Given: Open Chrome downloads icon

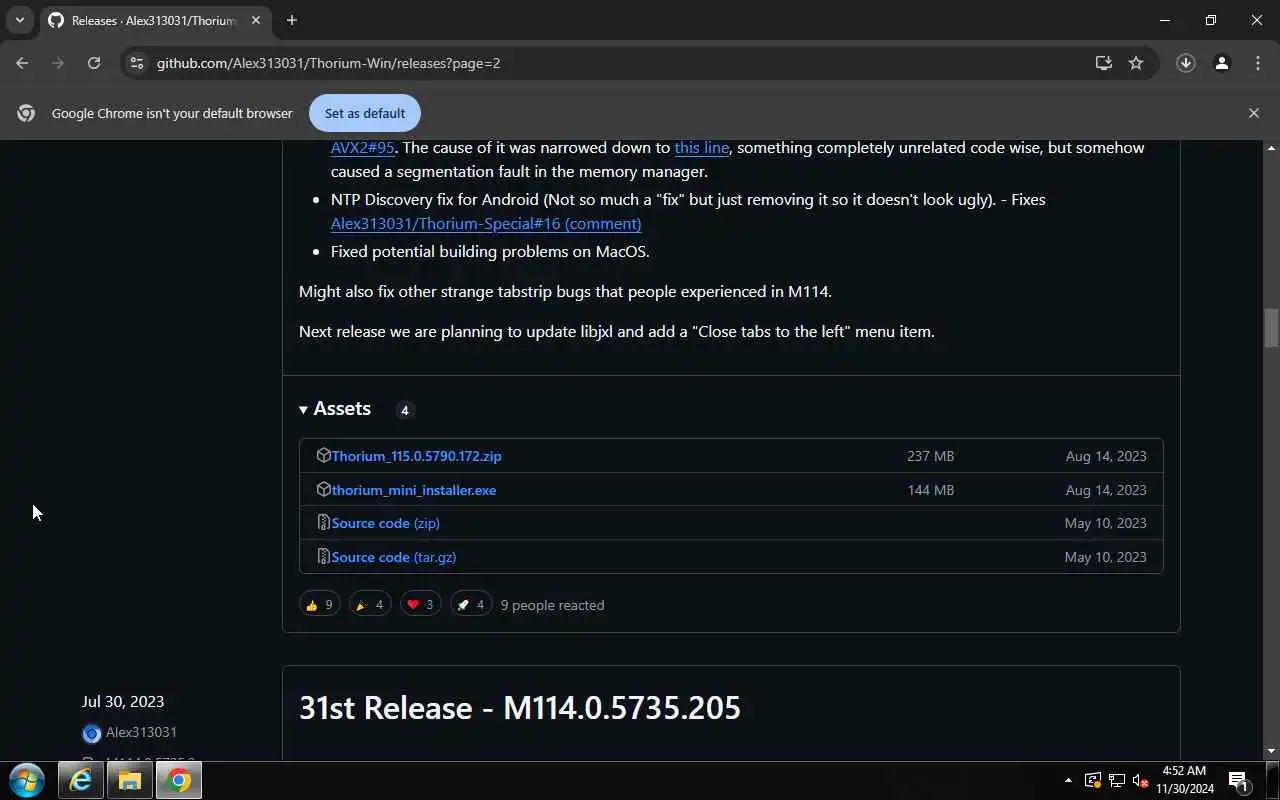Looking at the screenshot, I should tap(1185, 63).
